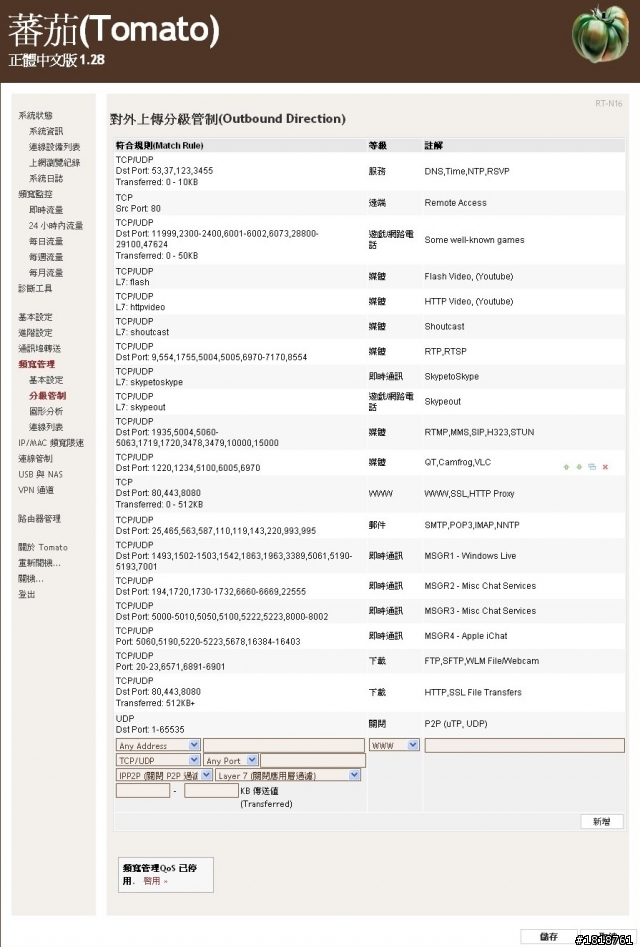The image size is (640, 948).
Task: Open 連線設備列表 in the sidebar
Action: point(54,146)
